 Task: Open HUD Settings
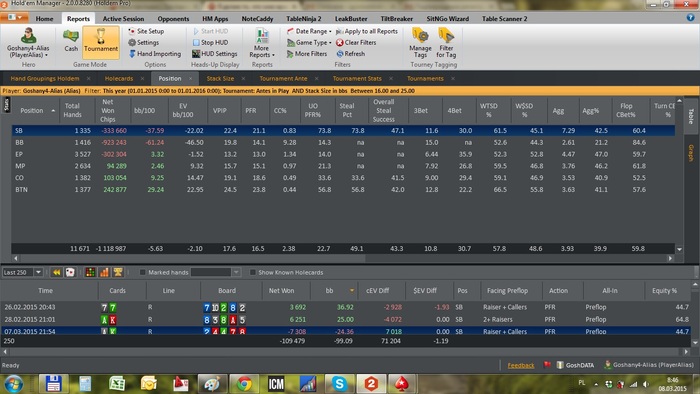(215, 54)
